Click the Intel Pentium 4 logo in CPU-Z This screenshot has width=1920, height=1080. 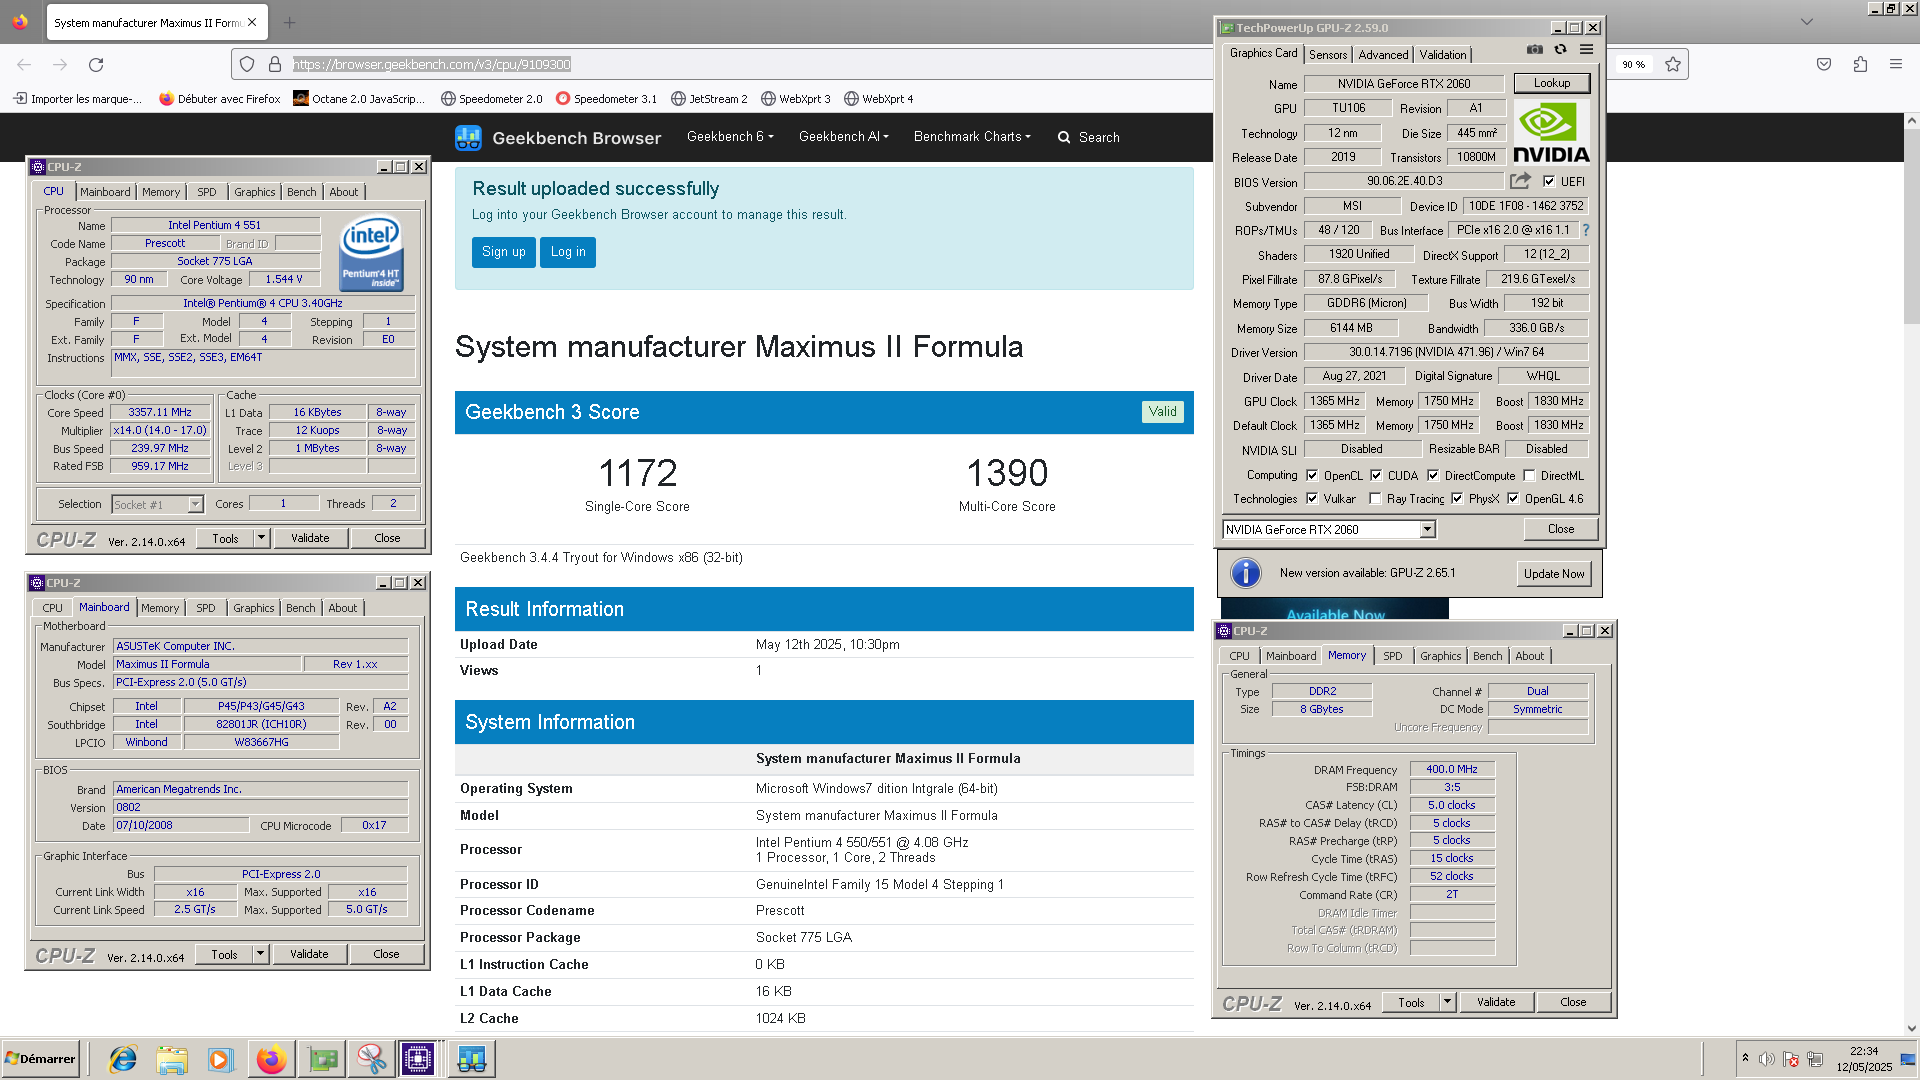[371, 253]
